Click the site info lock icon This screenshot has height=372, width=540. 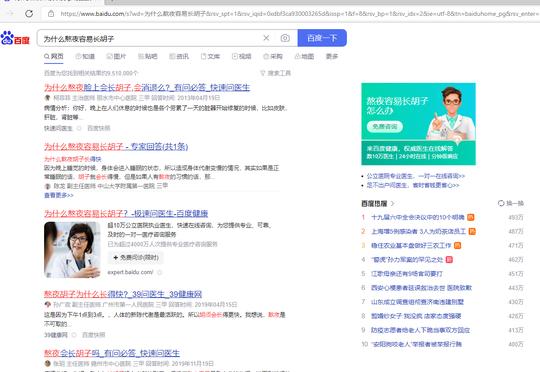coord(51,14)
